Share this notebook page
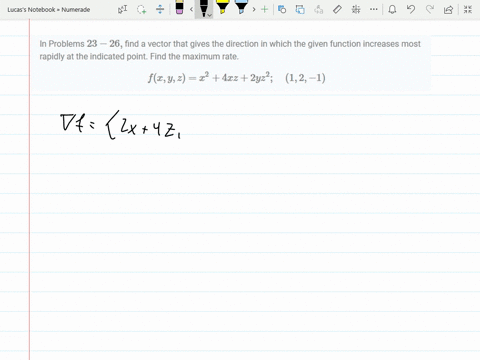Screen dimensions: 480x360 pos(449,9)
